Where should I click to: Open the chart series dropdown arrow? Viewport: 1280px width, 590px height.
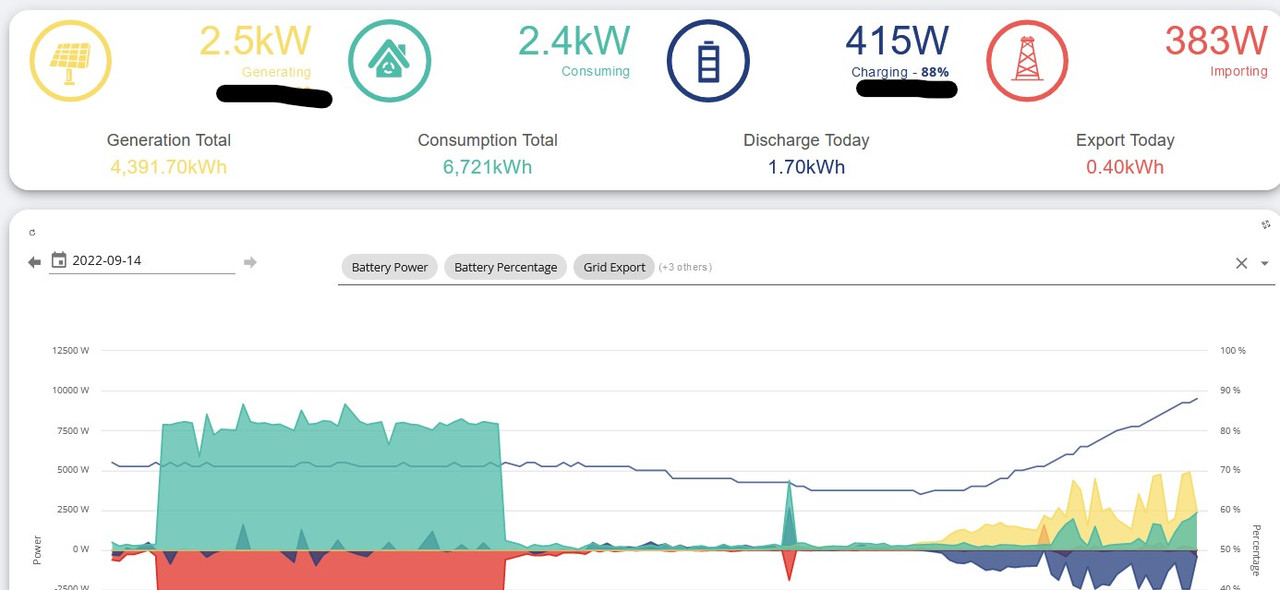[1265, 264]
